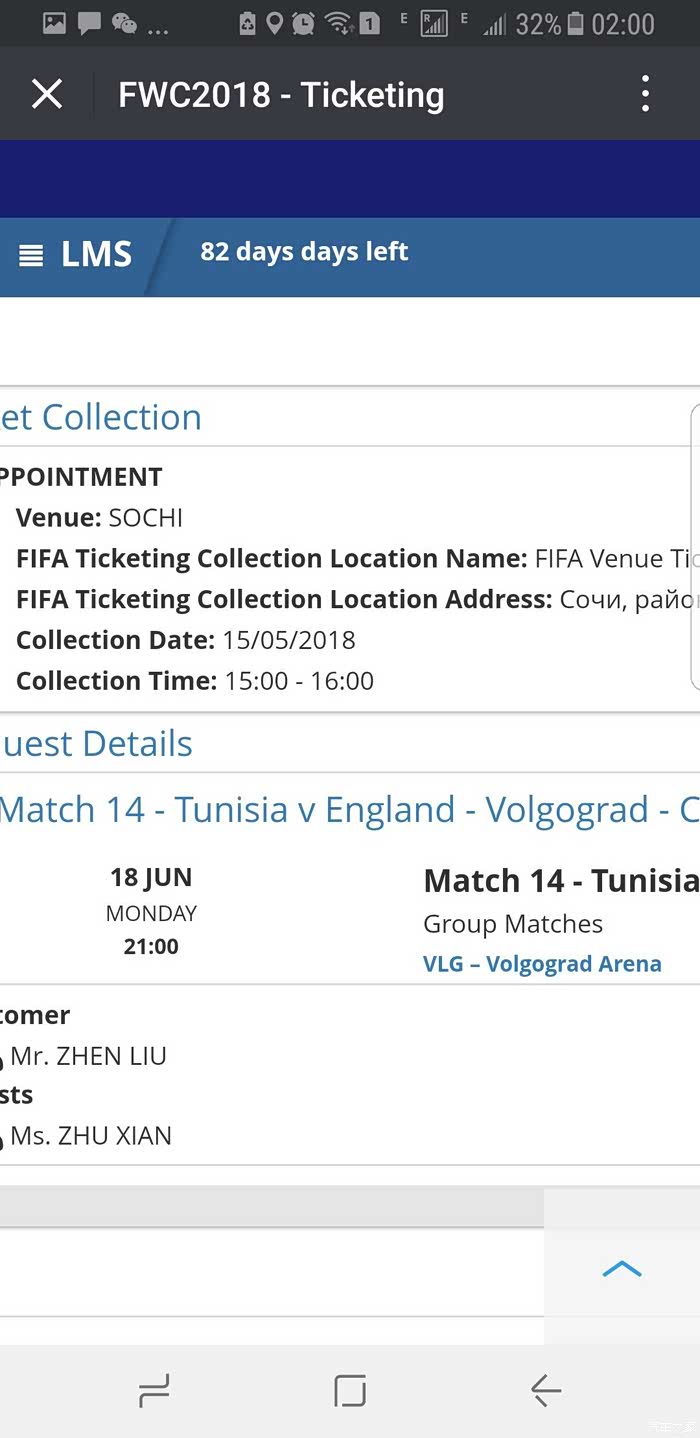Open the three-dot overflow menu

tap(645, 94)
